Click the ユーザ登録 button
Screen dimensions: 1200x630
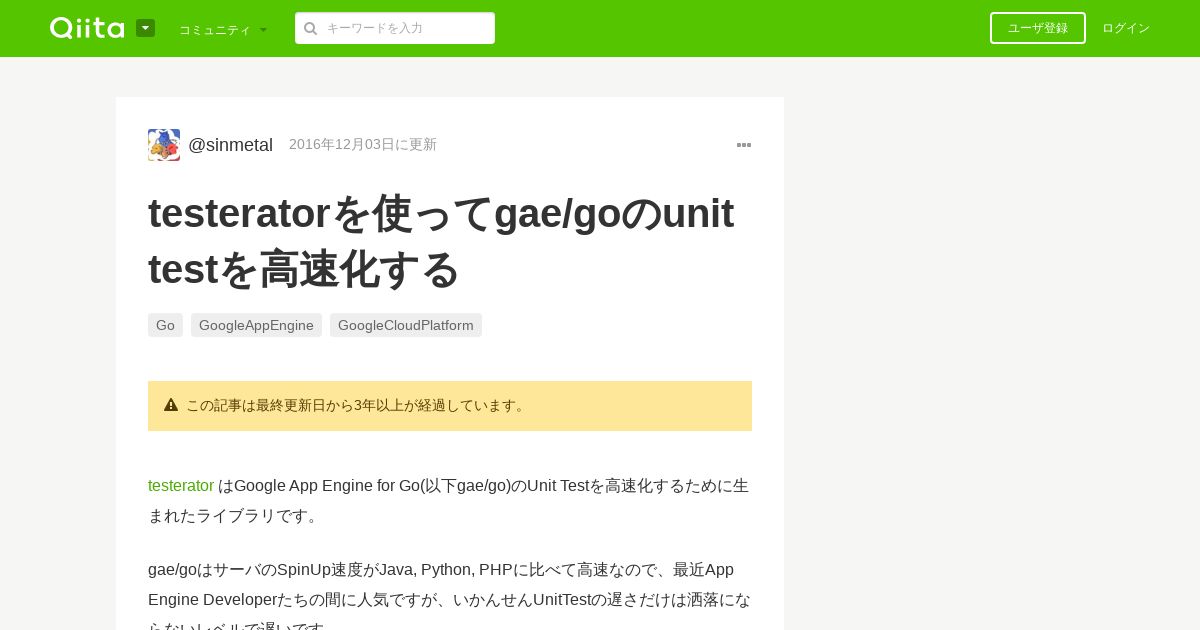click(1038, 28)
